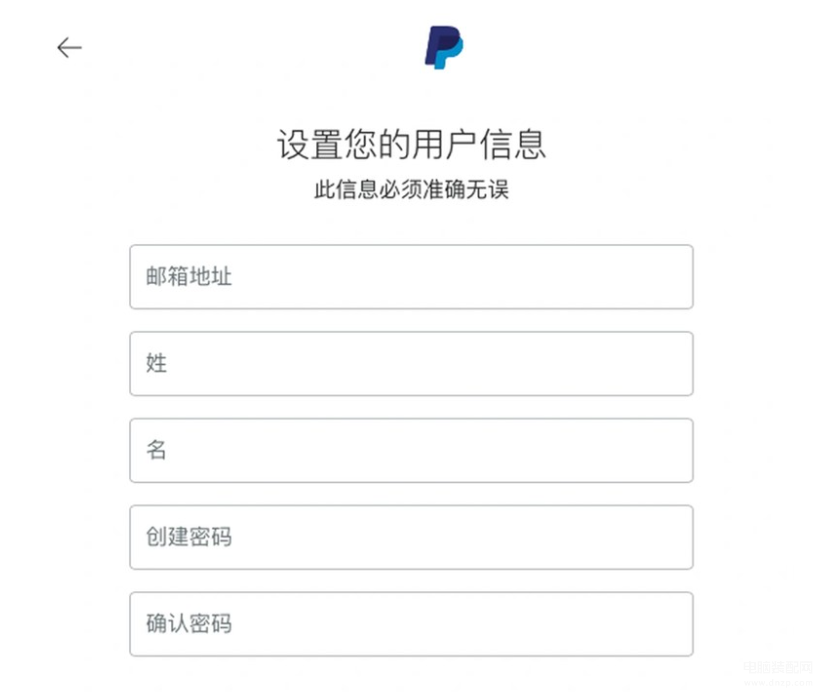Click the 设置您的用户信息 heading
The image size is (823, 696).
point(411,145)
